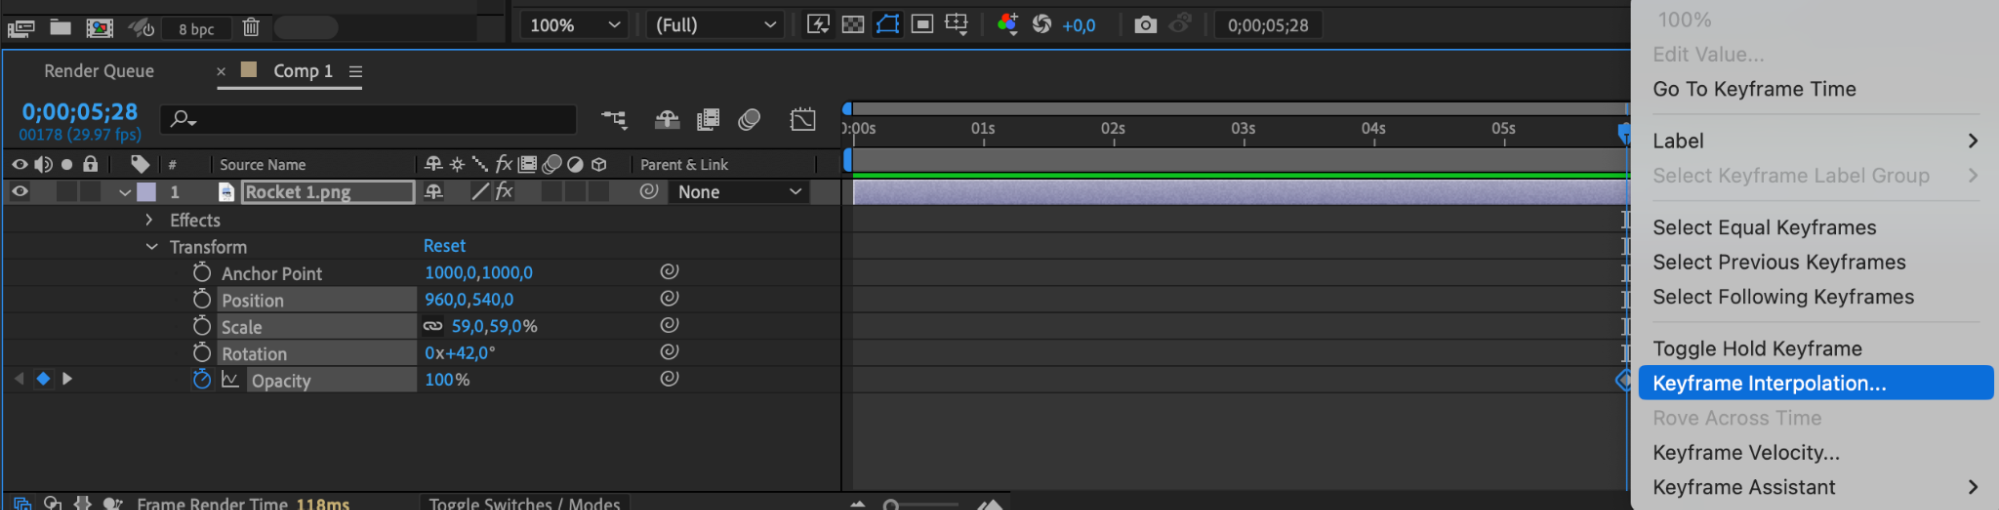1999x510 pixels.
Task: Toggle the transparency grid icon
Action: [x=853, y=24]
